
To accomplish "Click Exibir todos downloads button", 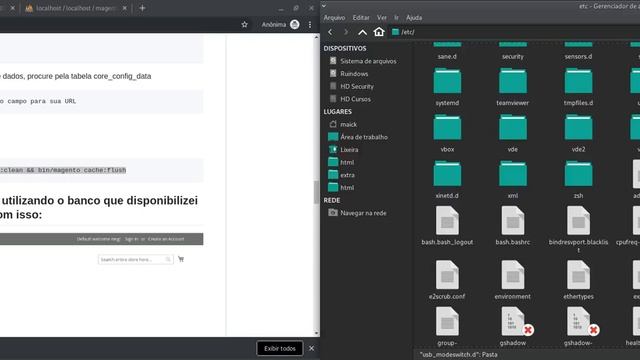I will coord(280,348).
